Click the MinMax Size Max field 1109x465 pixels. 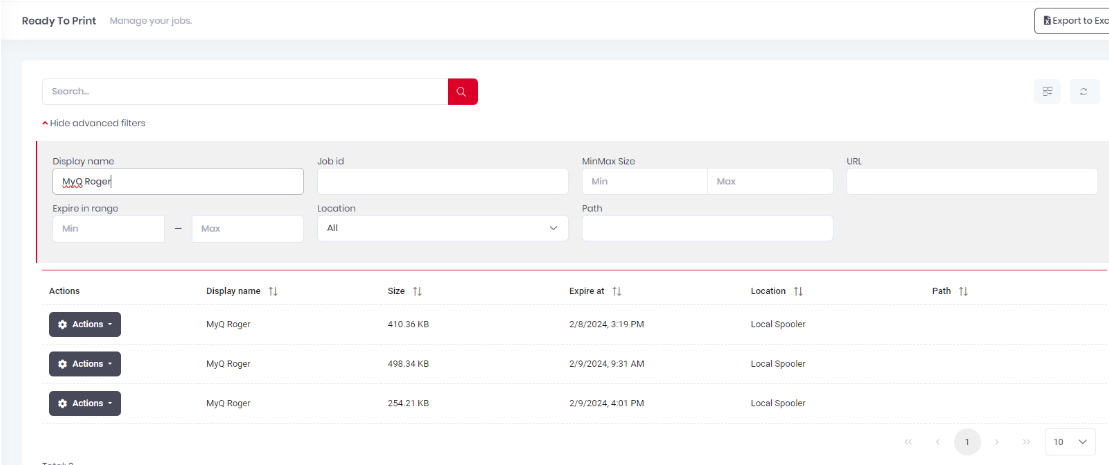click(770, 181)
